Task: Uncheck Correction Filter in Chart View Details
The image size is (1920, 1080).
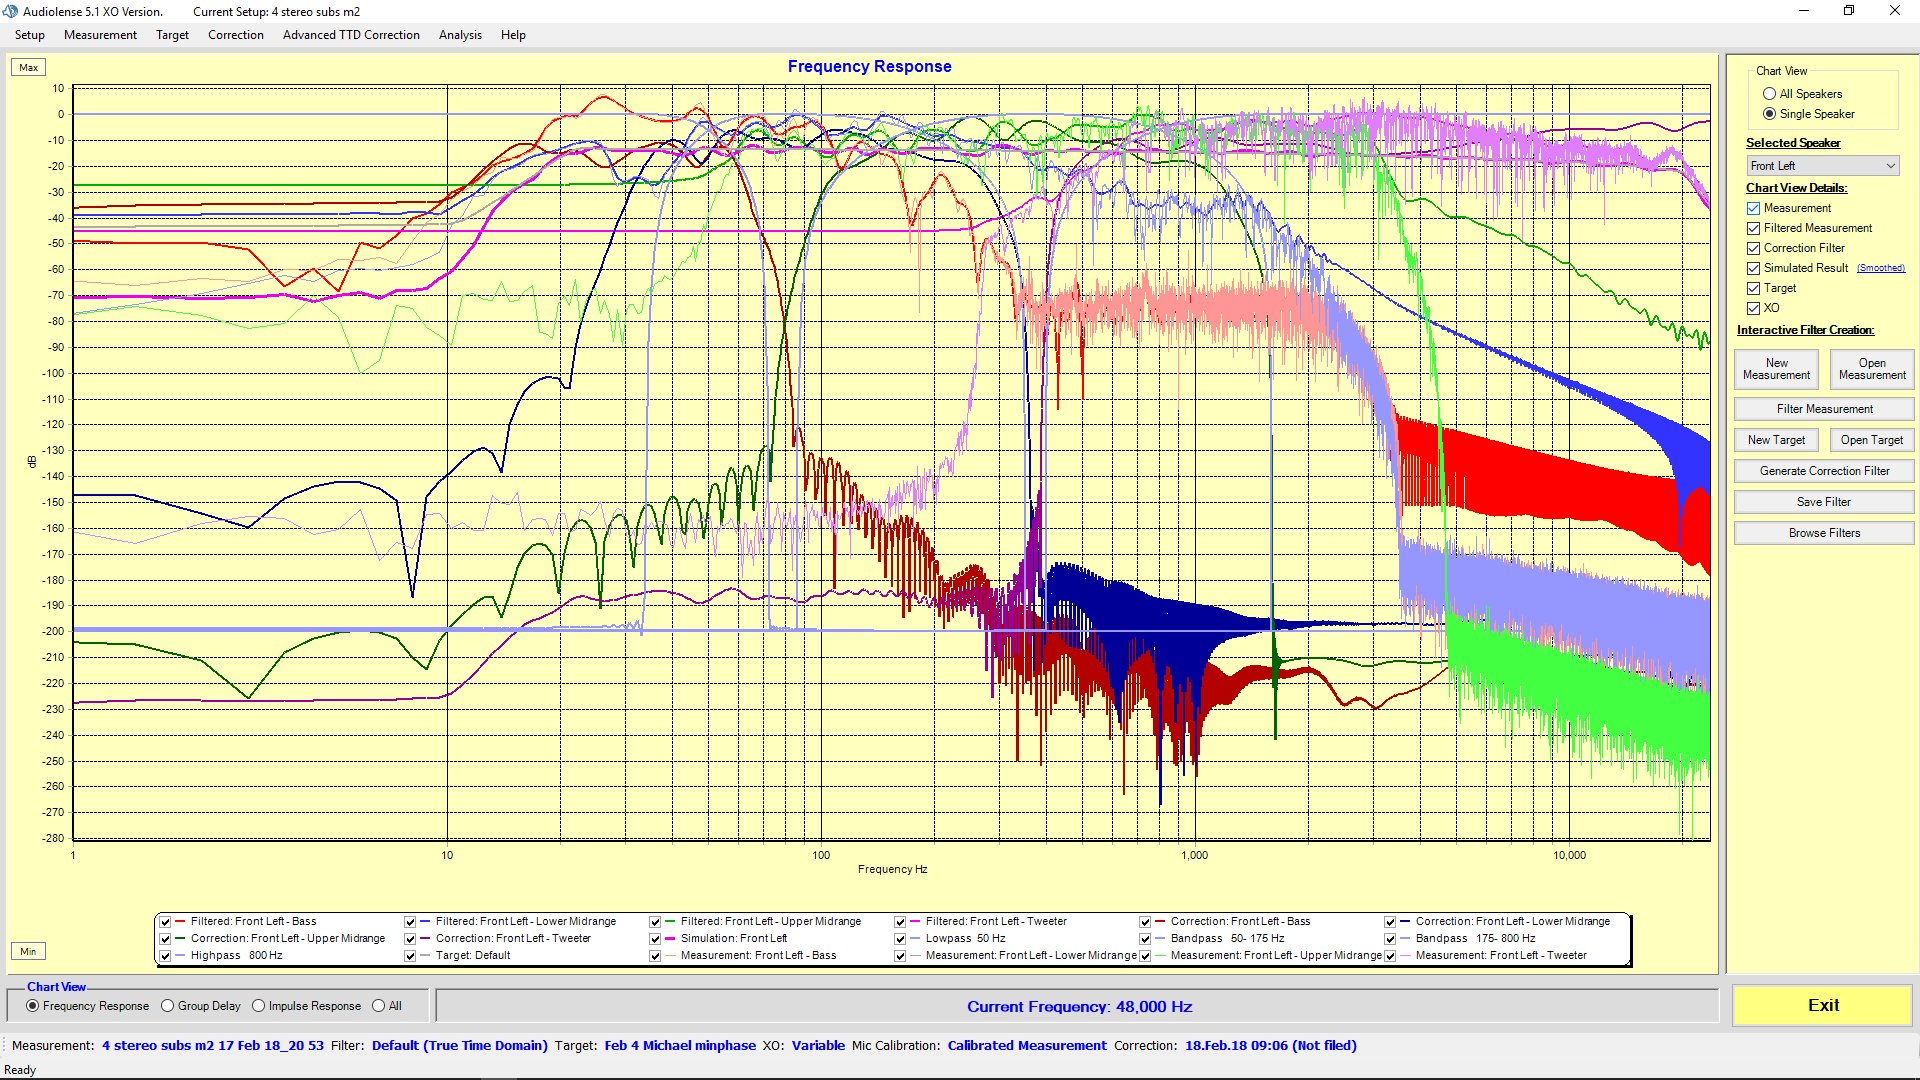Action: point(1753,248)
